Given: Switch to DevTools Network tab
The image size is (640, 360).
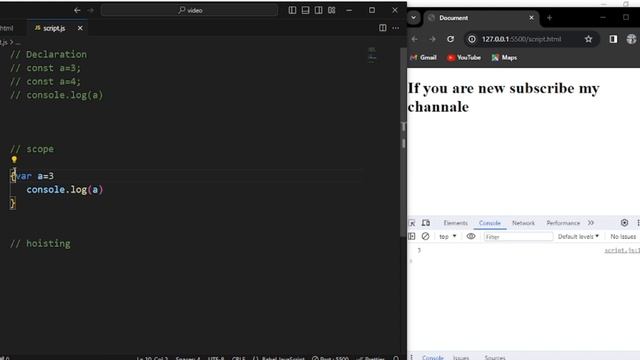Looking at the screenshot, I should coord(523,223).
